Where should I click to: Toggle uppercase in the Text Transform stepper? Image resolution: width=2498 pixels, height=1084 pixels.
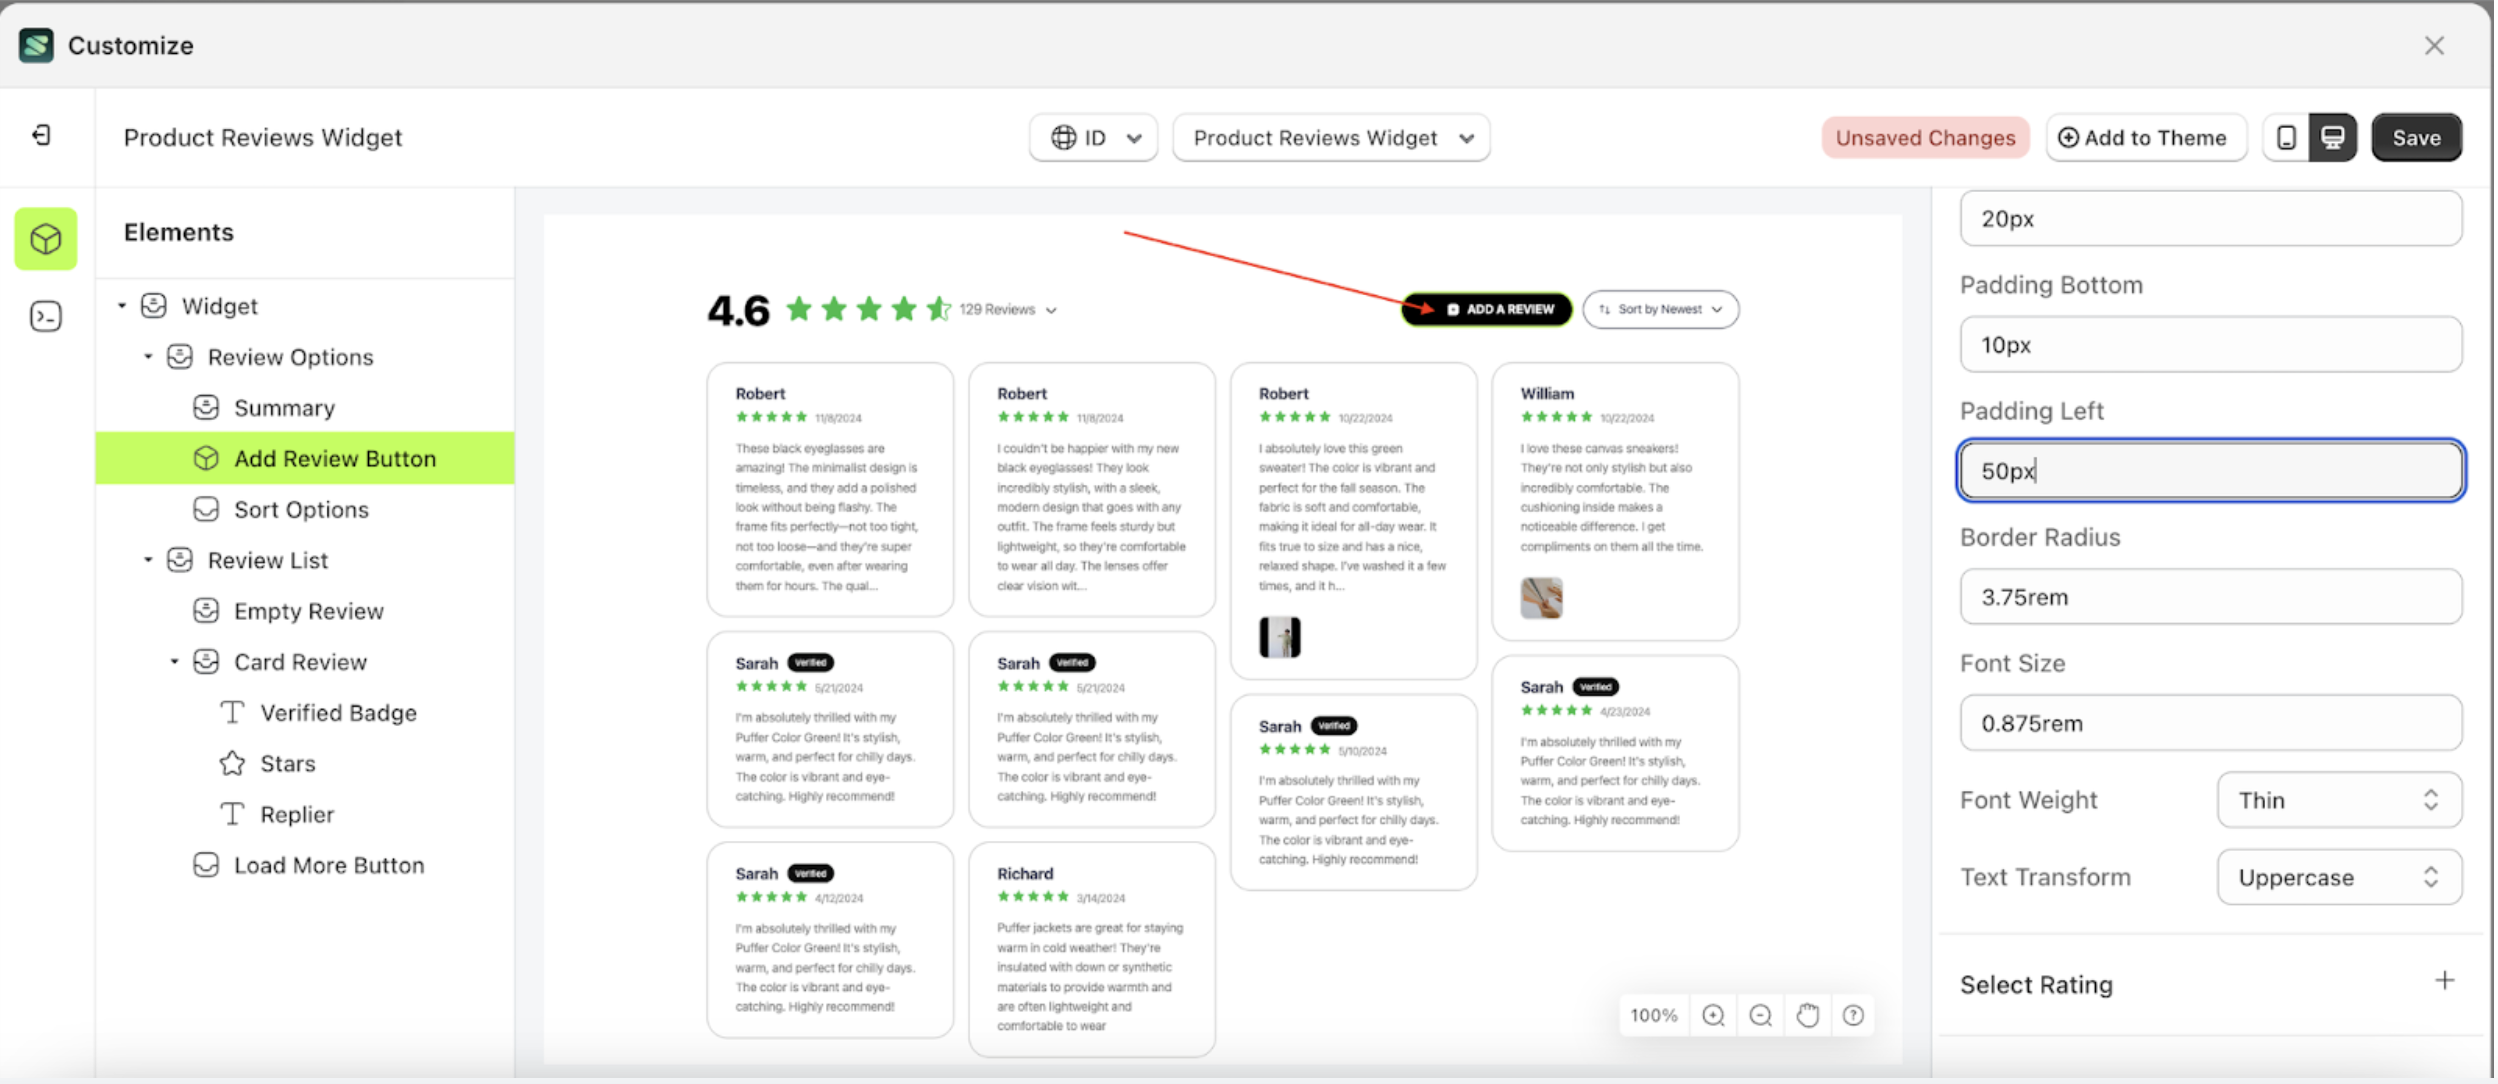pos(2430,877)
